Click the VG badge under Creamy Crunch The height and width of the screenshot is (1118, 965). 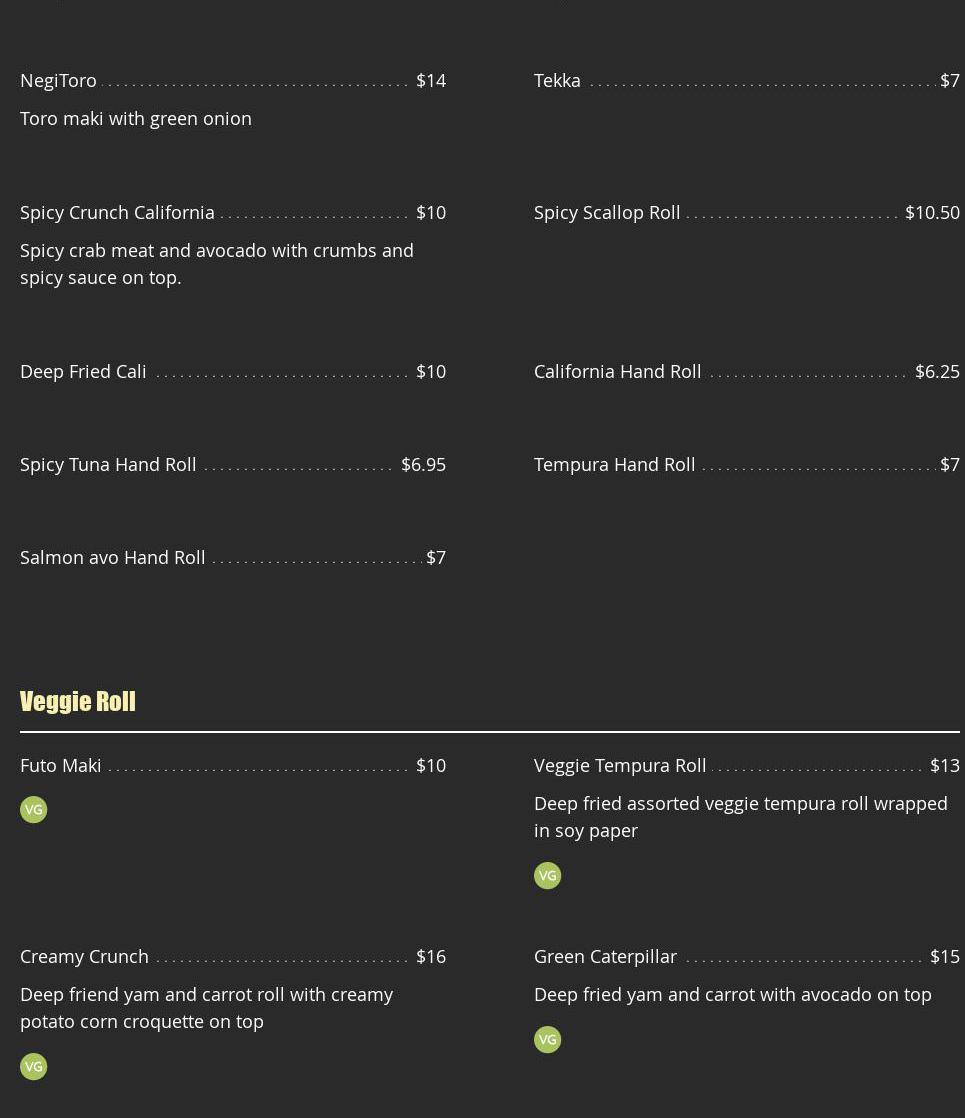(34, 1067)
